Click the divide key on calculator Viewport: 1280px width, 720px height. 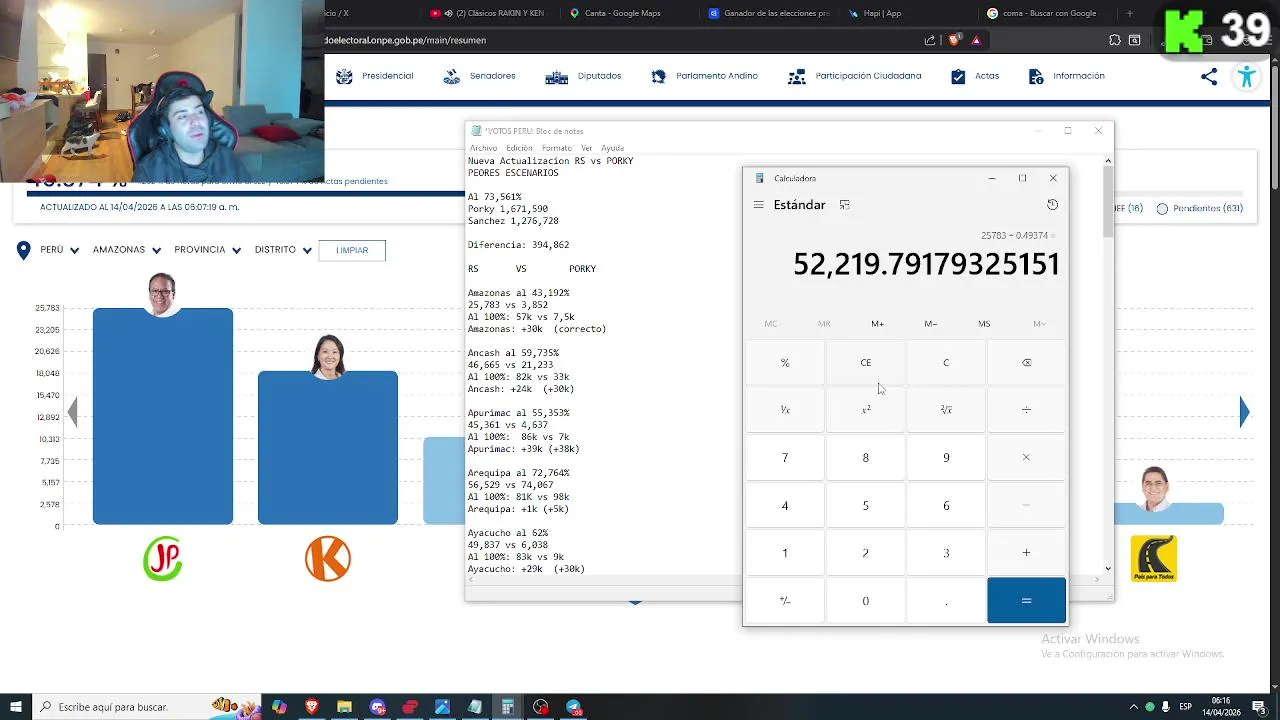coord(1026,410)
